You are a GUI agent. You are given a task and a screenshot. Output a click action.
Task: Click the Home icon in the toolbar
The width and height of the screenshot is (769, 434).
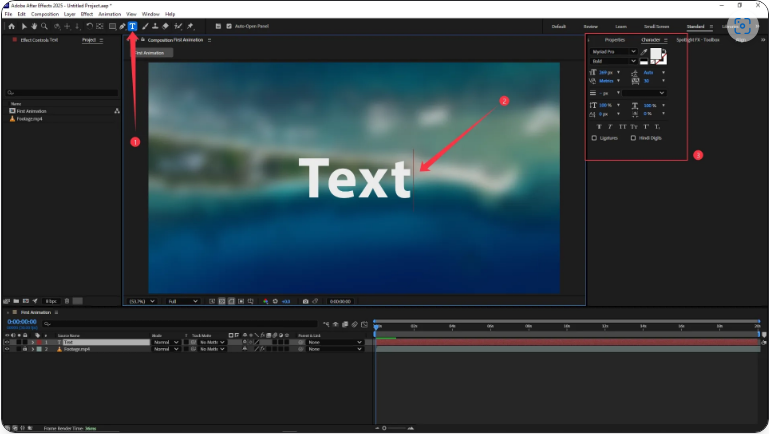click(x=11, y=26)
